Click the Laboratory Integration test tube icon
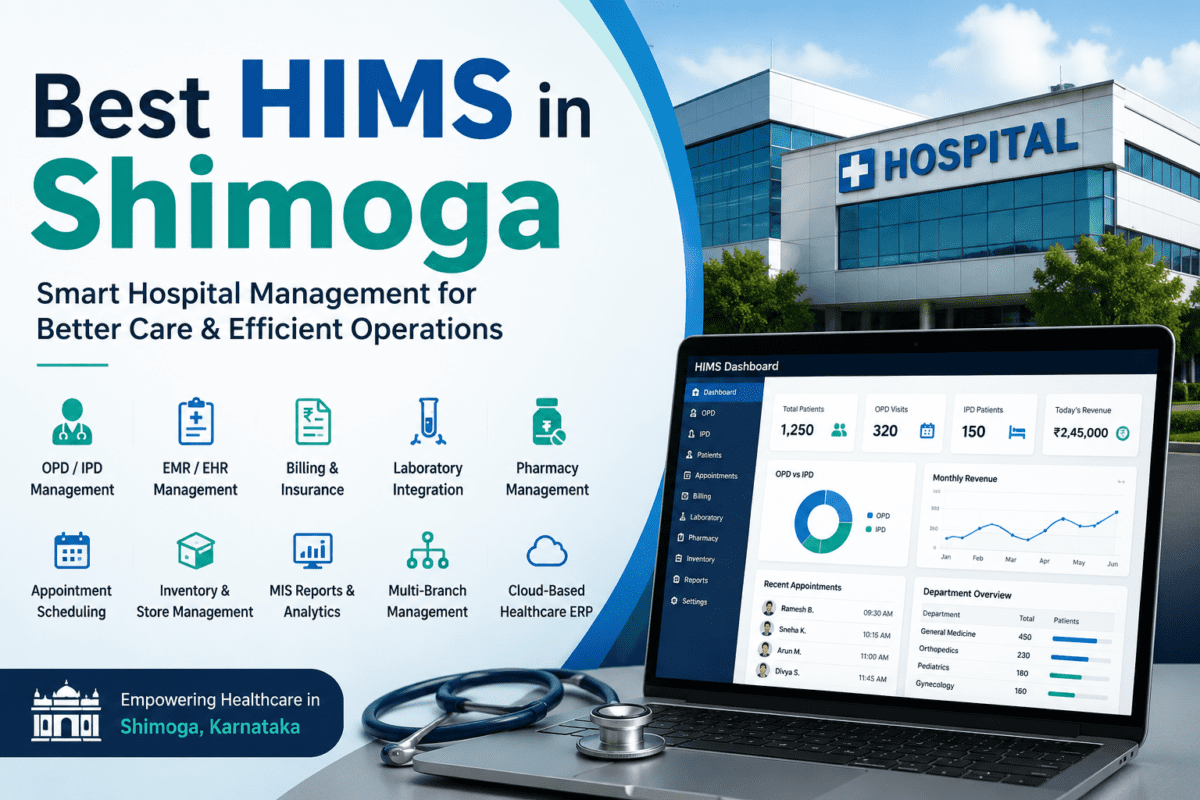 (x=427, y=421)
